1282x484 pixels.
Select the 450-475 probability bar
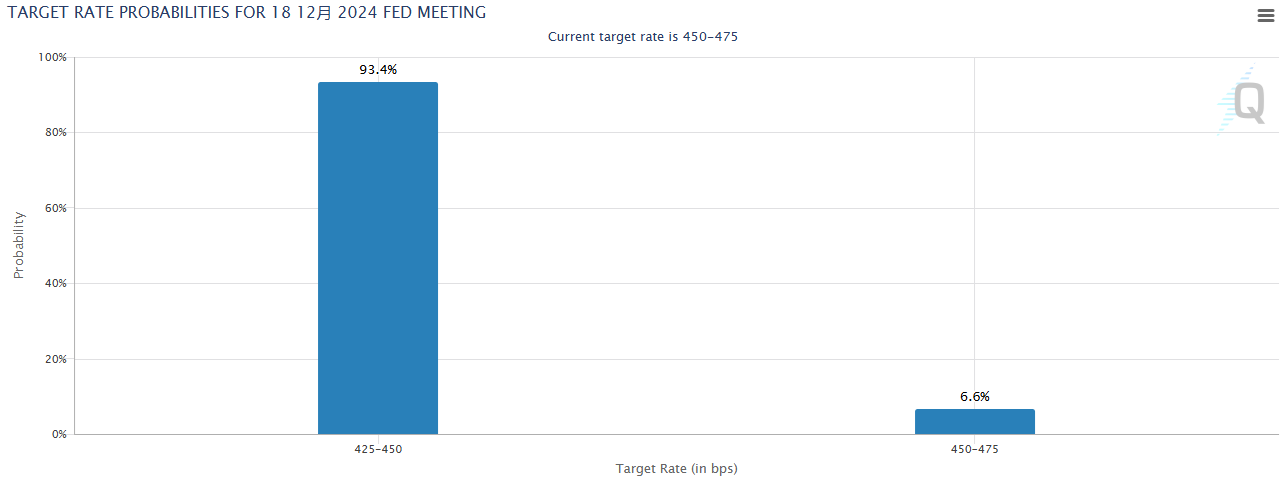[974, 421]
